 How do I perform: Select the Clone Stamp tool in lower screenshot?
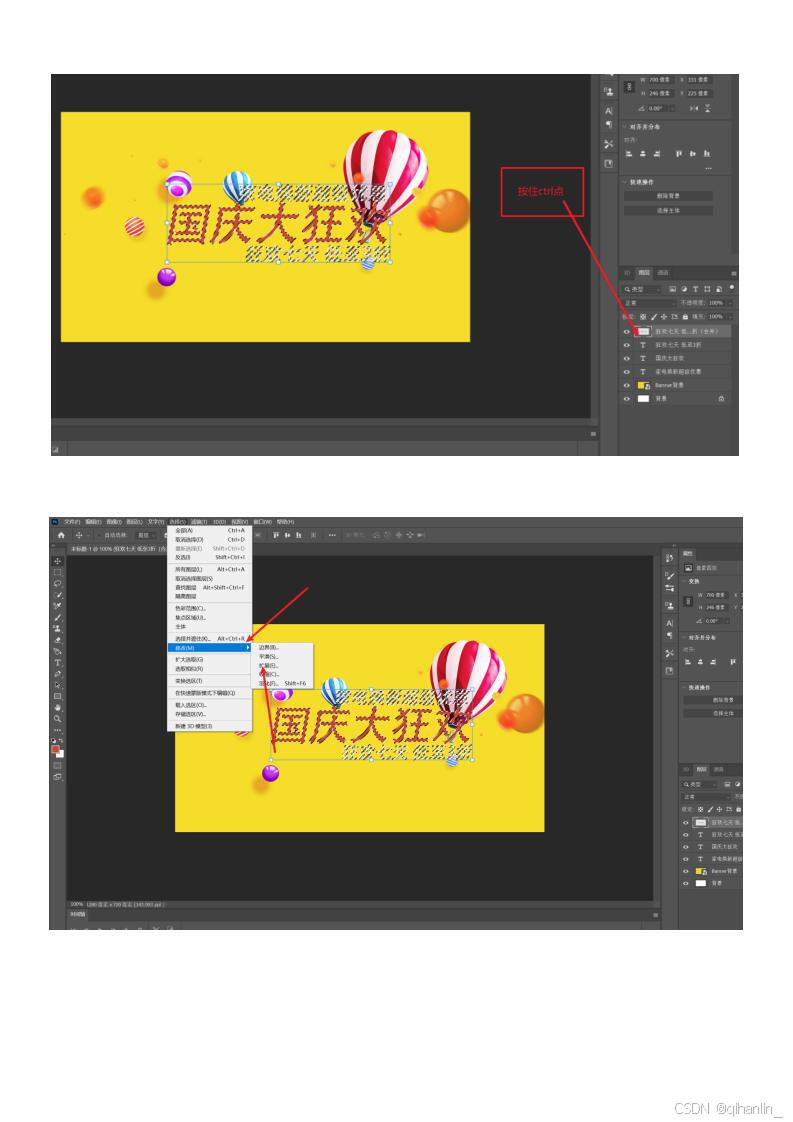pyautogui.click(x=57, y=629)
